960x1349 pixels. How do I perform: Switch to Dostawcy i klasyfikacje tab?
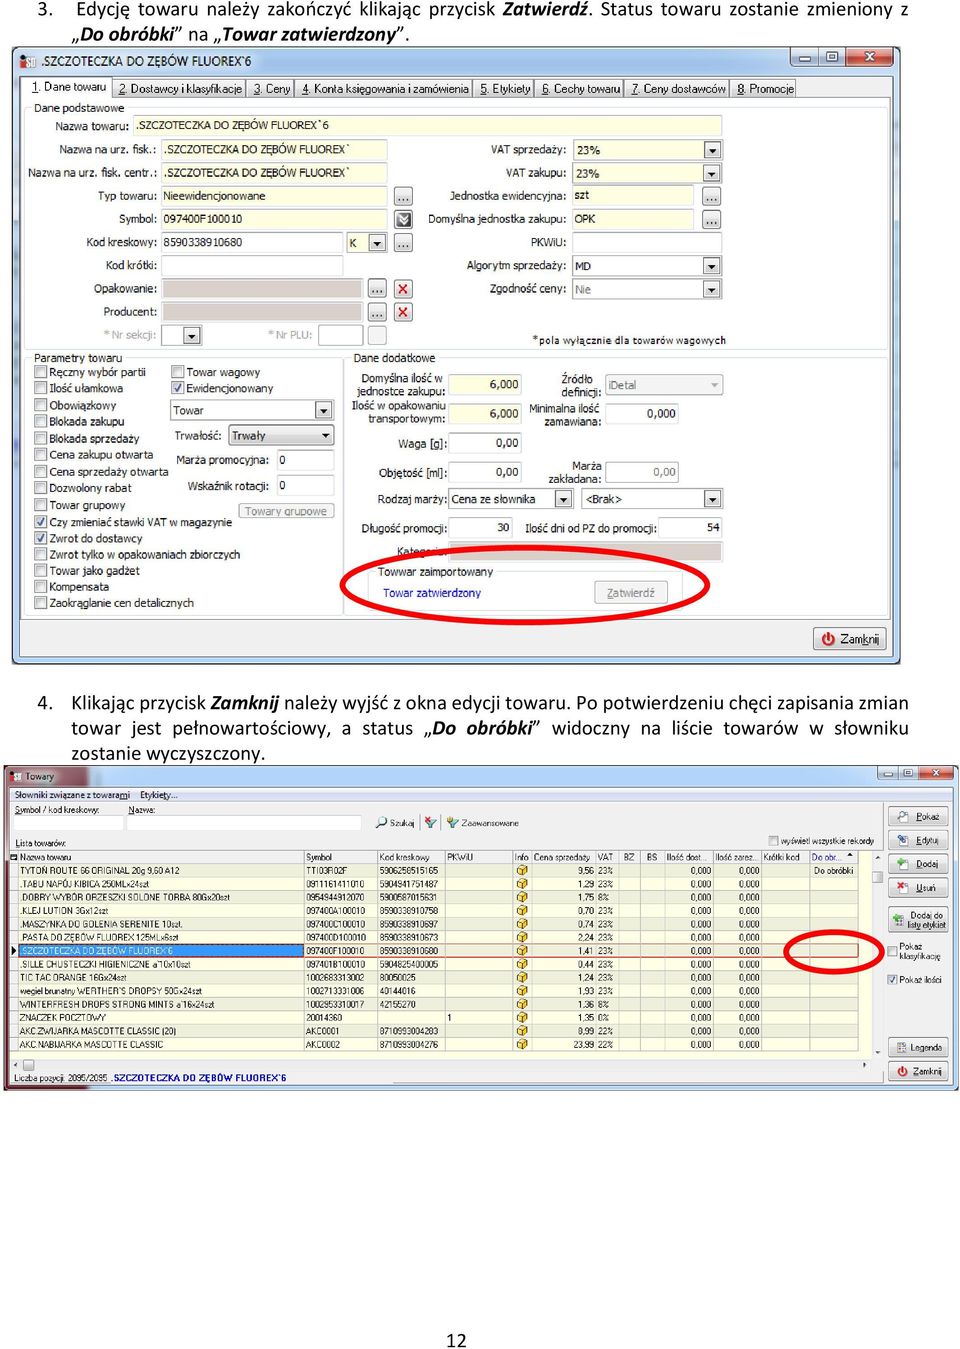coord(180,89)
